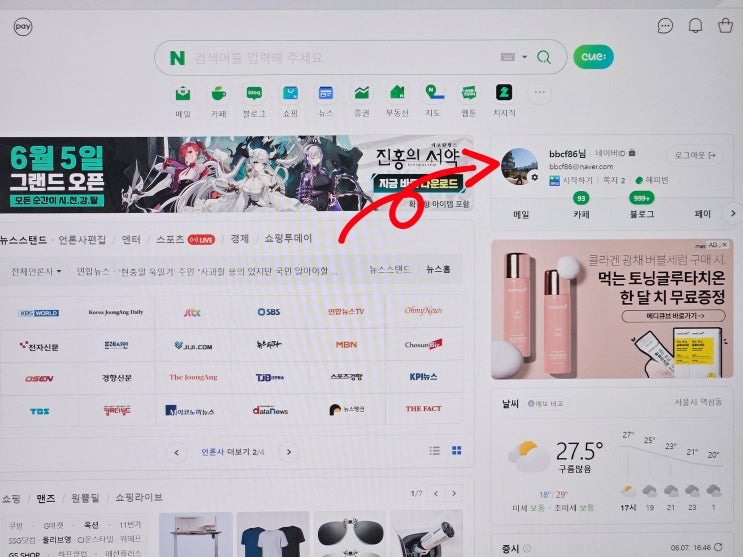Expand account tabs with right chevron

pyautogui.click(x=733, y=213)
